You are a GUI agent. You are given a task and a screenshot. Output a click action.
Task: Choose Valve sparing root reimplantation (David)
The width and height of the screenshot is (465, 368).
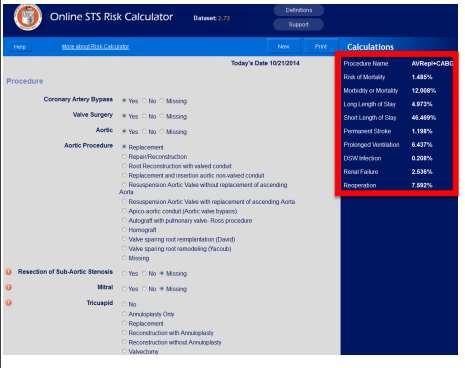pyautogui.click(x=124, y=239)
